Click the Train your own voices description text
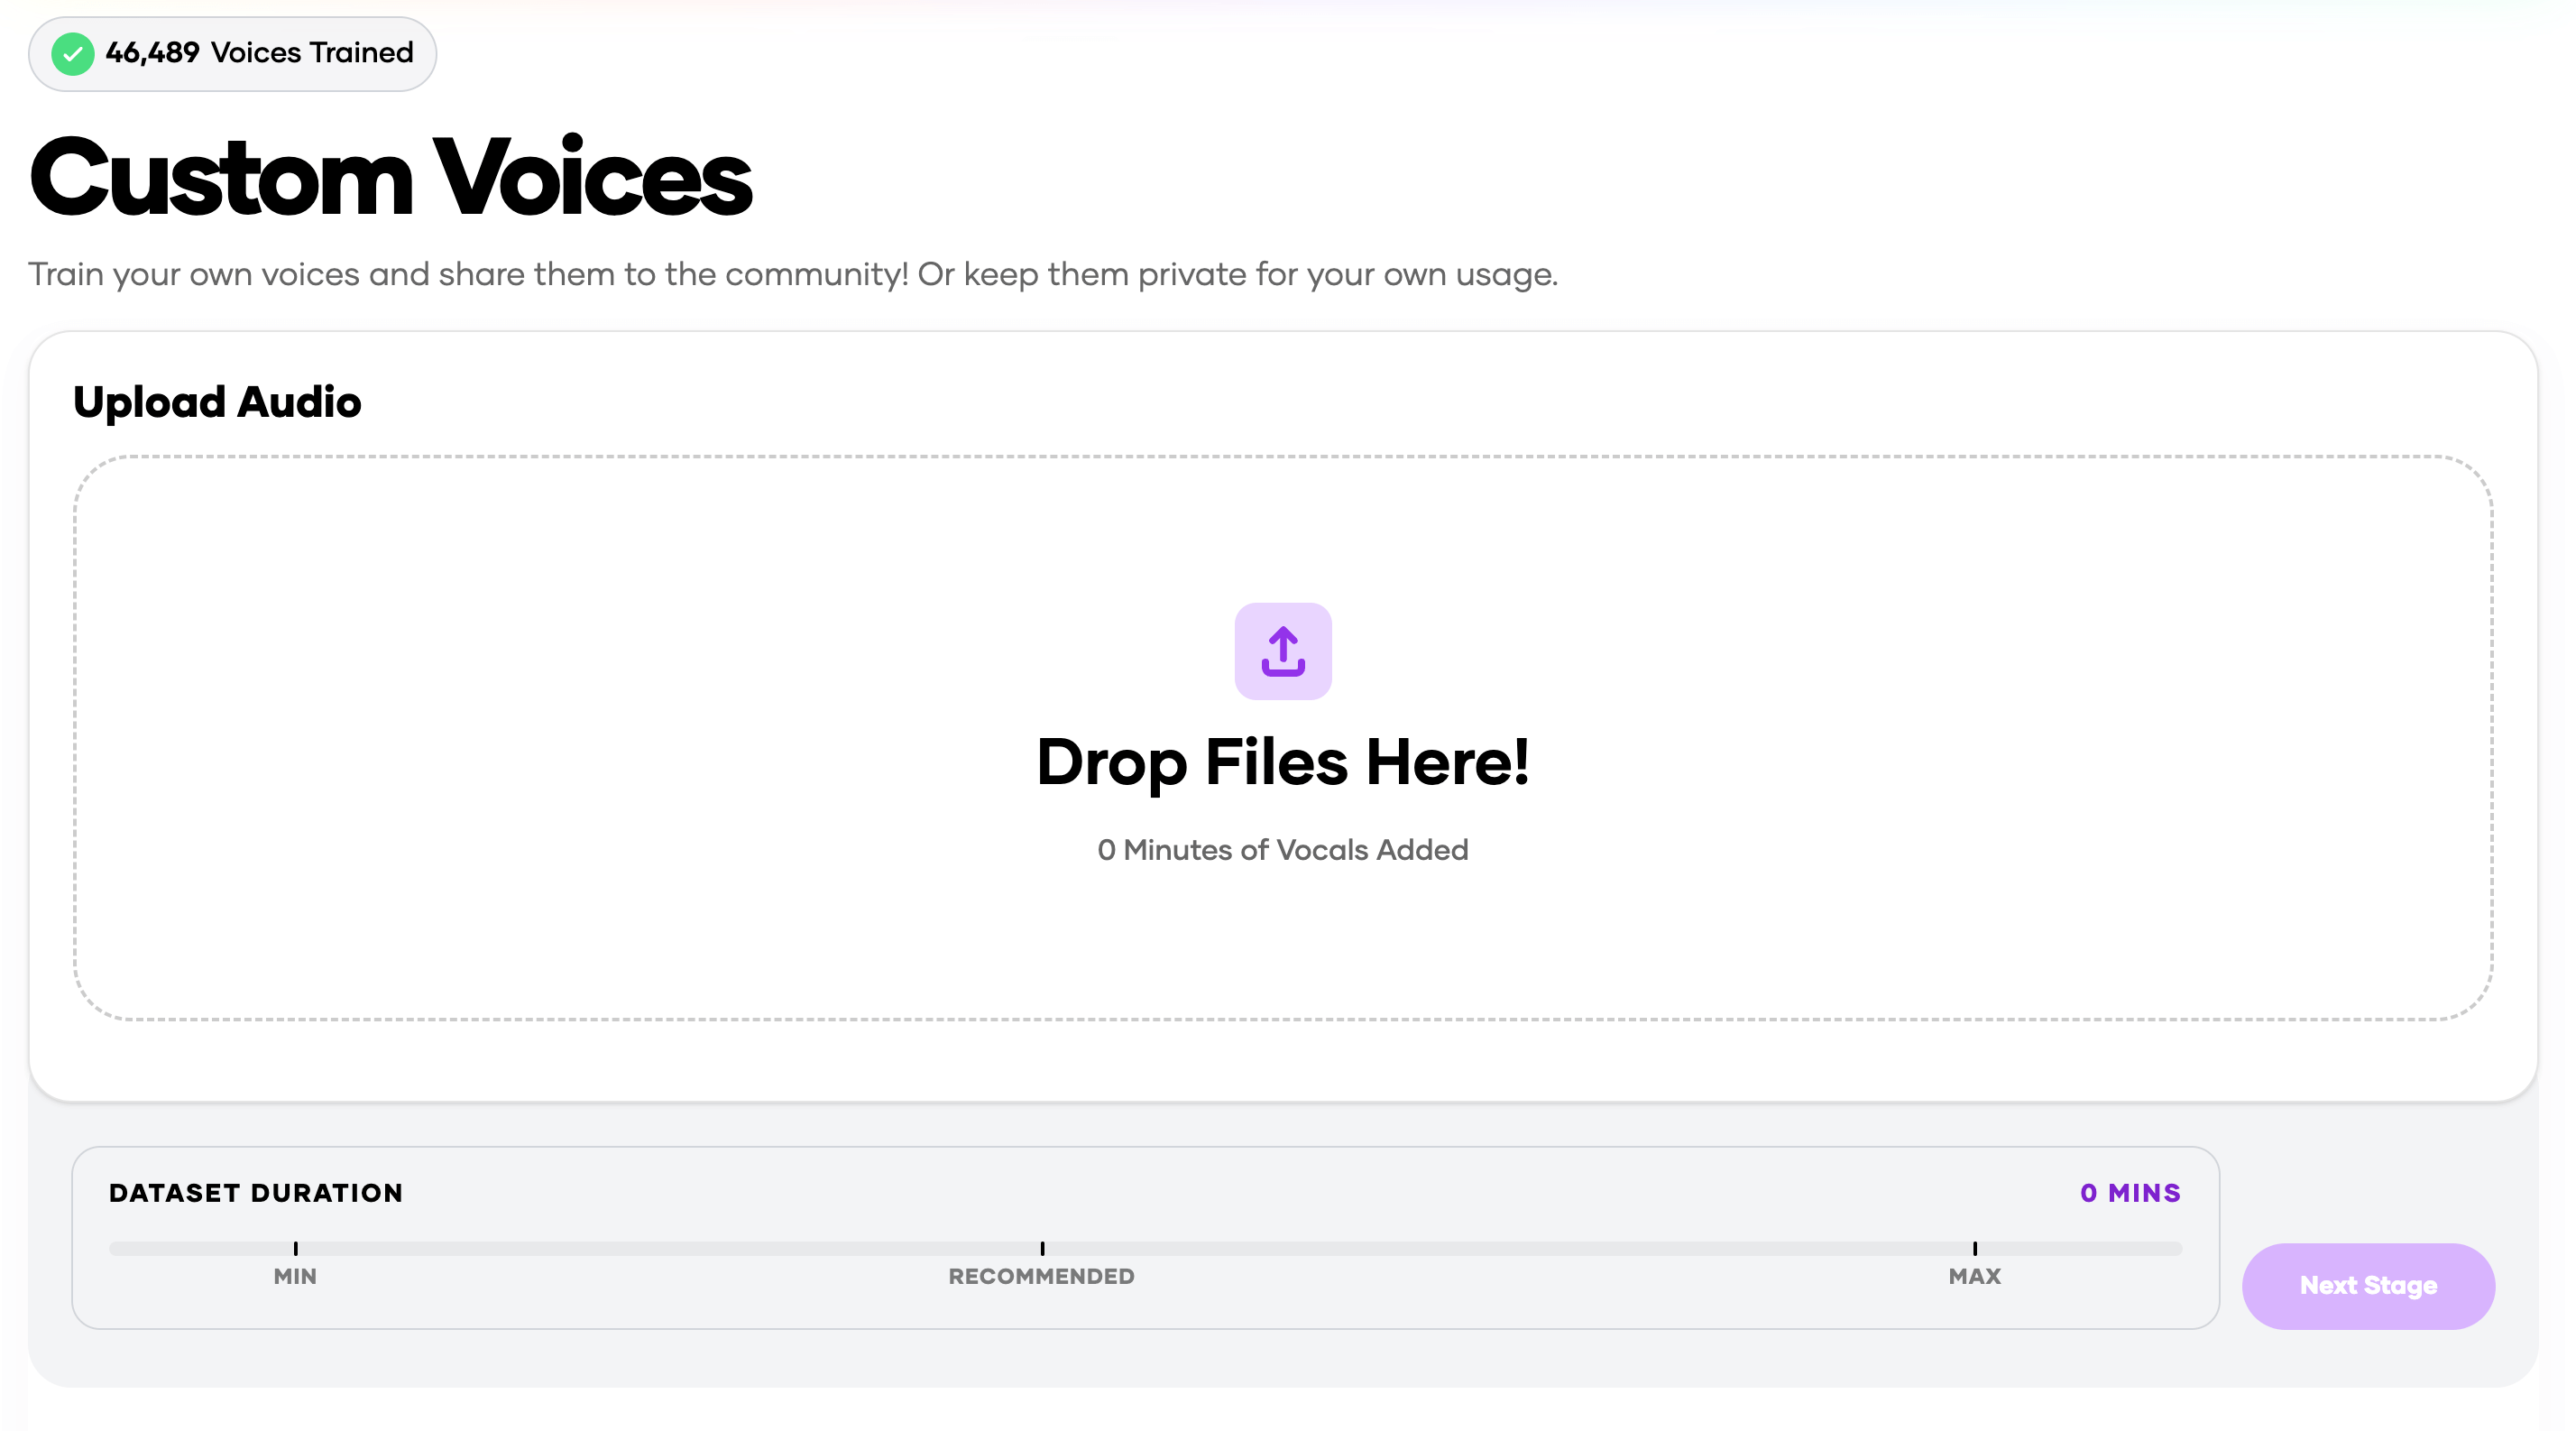Screen dimensions: 2576x1431 pos(792,274)
